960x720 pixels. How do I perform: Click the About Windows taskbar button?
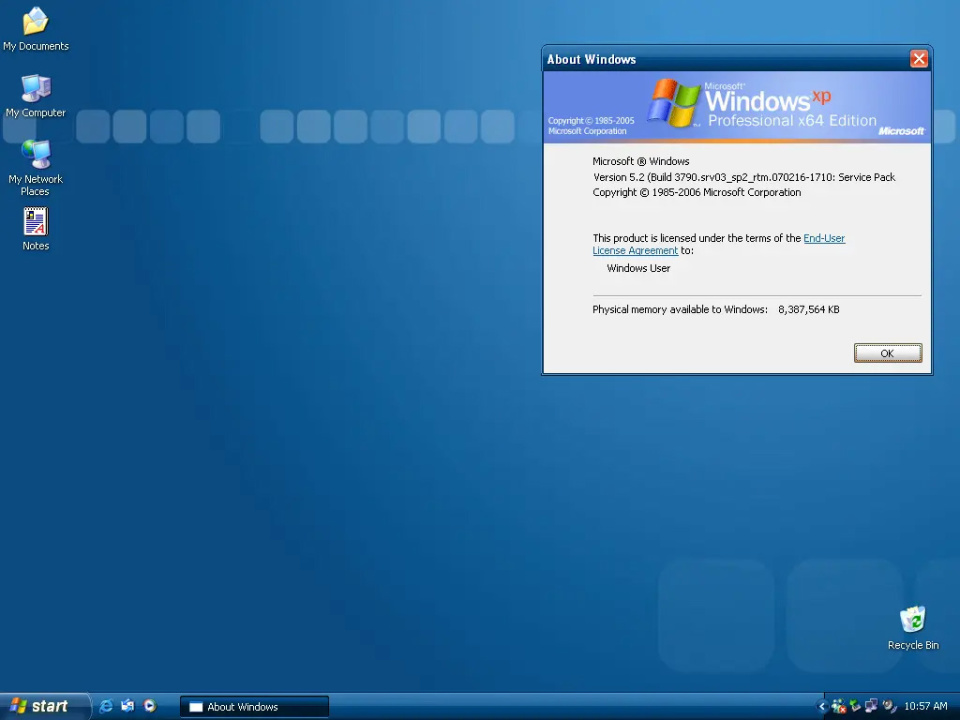coord(254,707)
